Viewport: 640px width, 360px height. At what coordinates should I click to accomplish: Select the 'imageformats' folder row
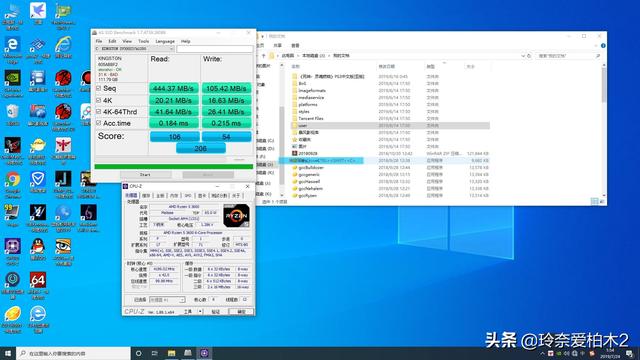click(x=391, y=91)
